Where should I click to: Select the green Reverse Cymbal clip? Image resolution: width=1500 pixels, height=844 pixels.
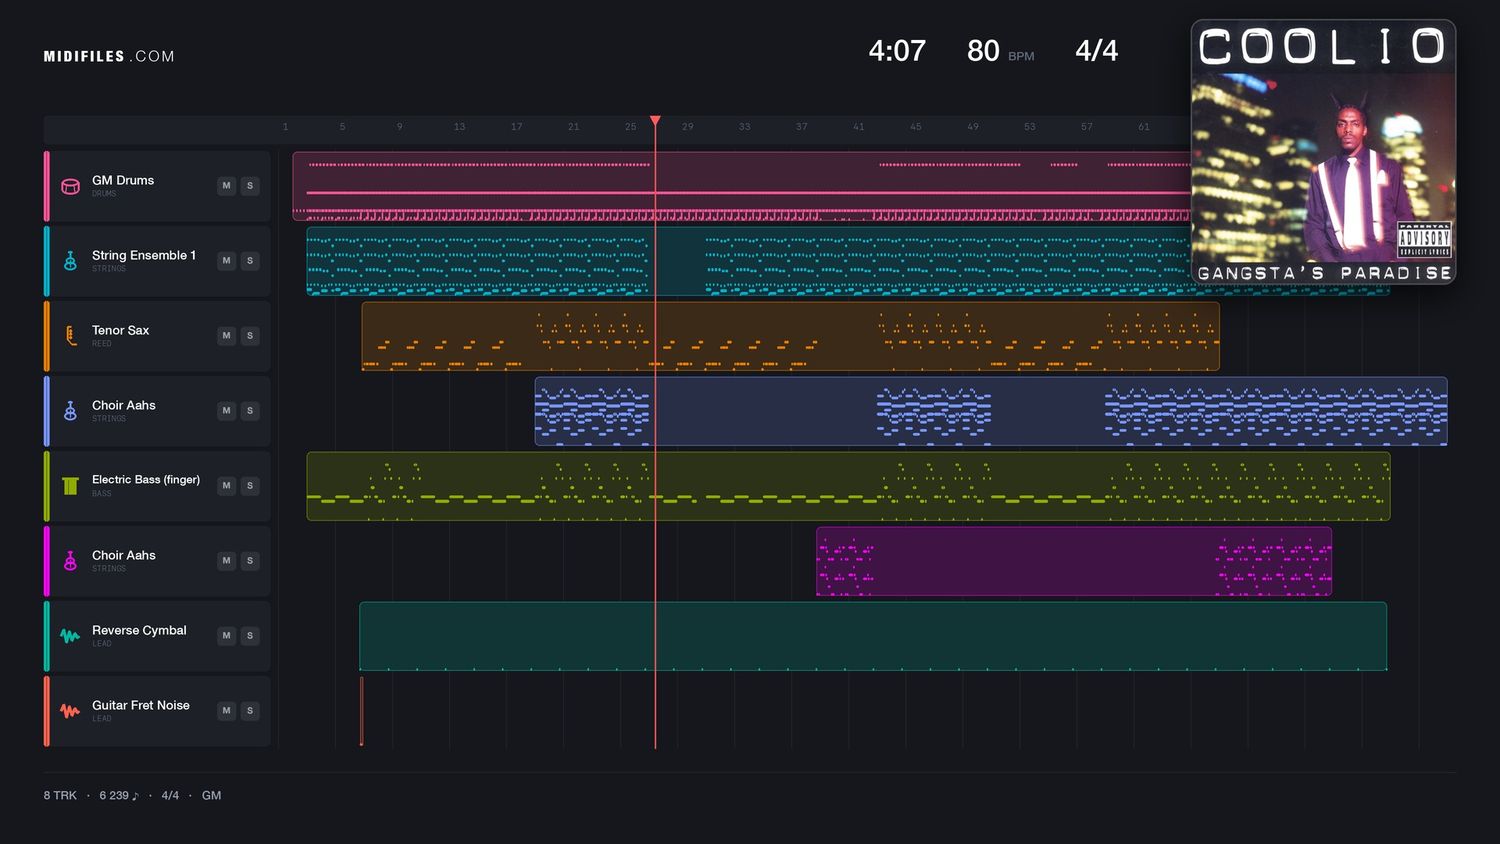[873, 636]
